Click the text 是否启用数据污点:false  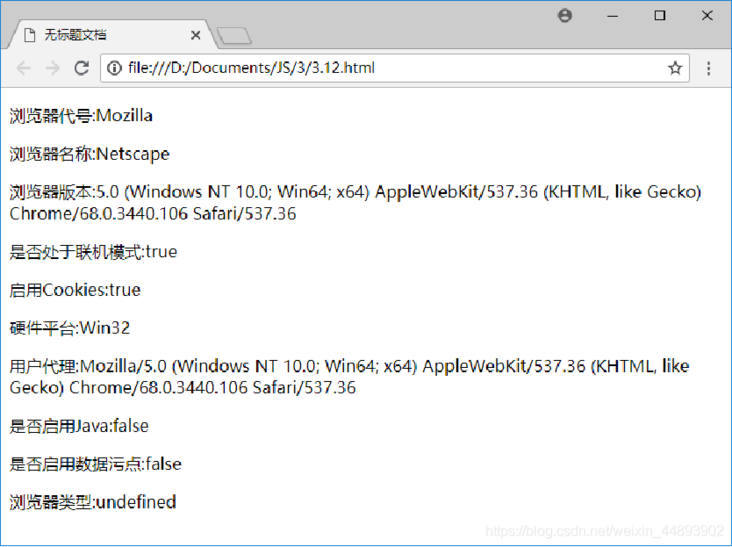(x=95, y=464)
